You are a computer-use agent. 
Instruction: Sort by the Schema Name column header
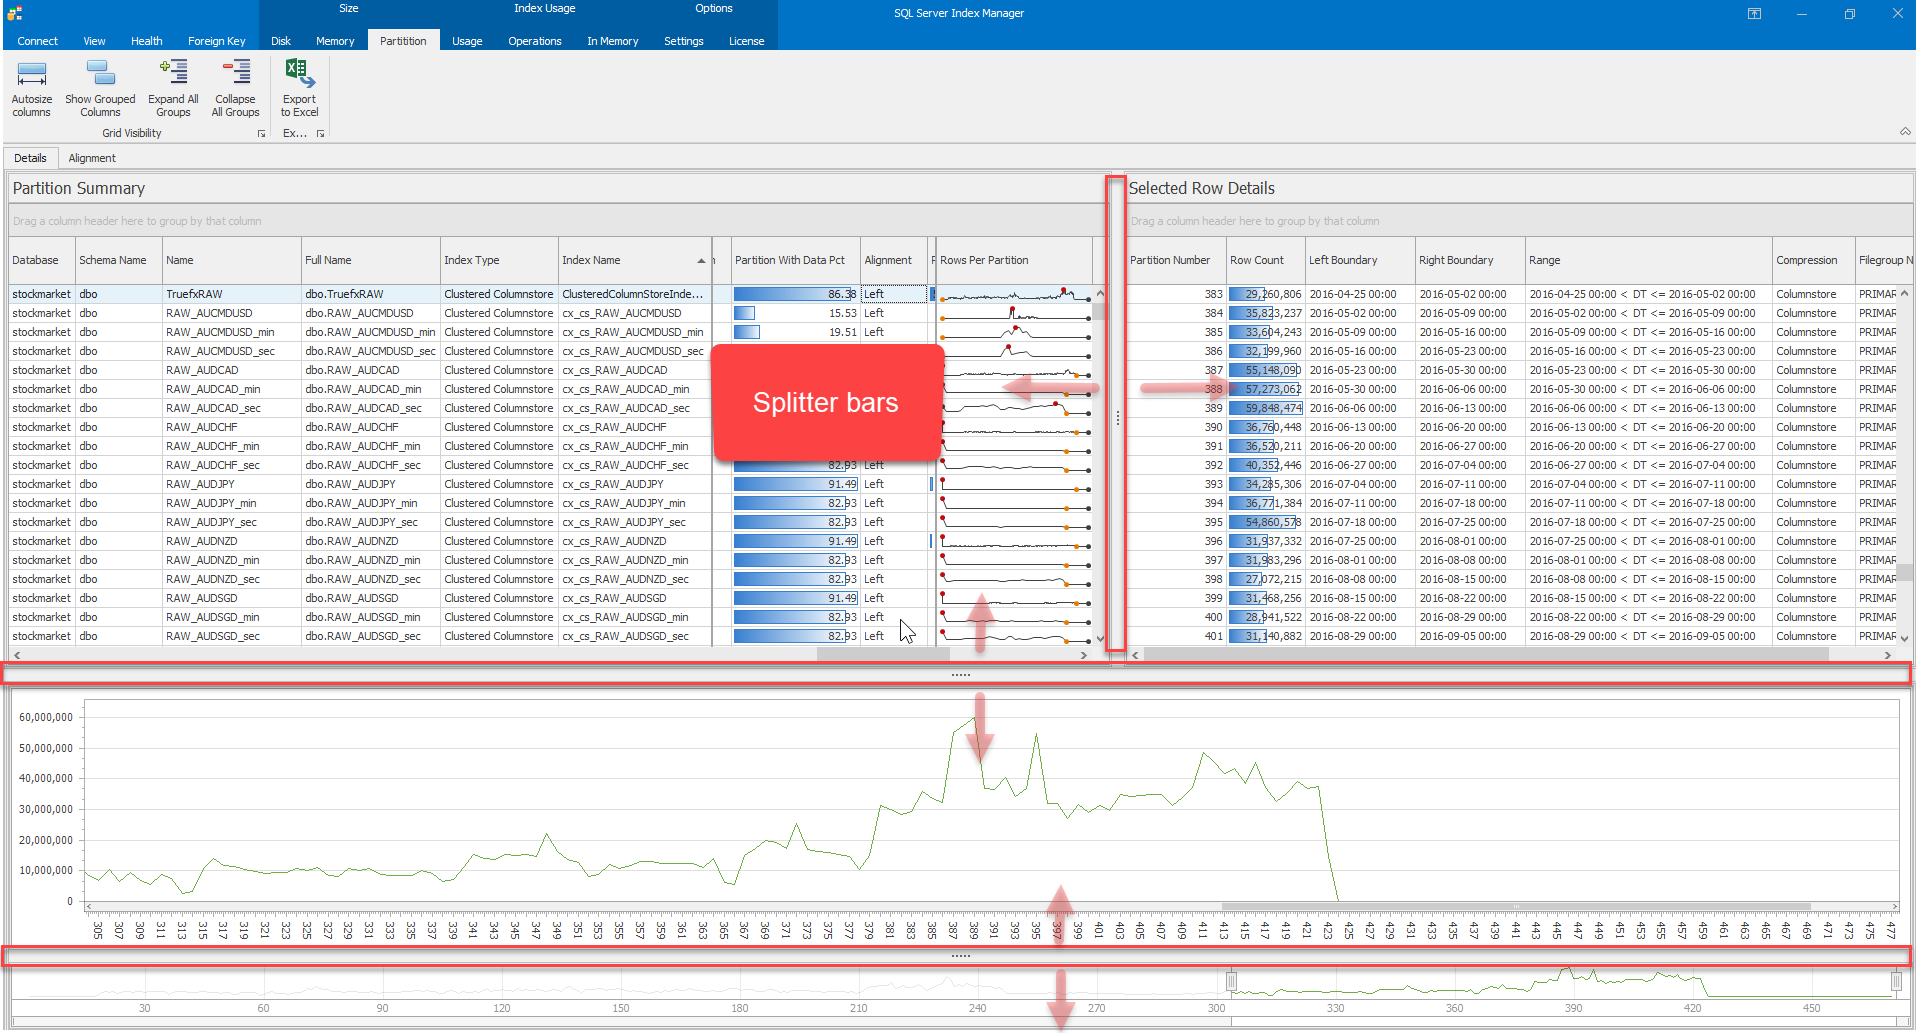coord(119,260)
